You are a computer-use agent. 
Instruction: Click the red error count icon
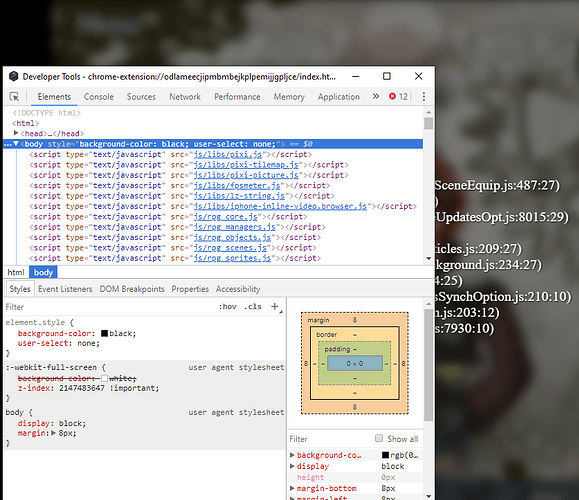[x=392, y=96]
